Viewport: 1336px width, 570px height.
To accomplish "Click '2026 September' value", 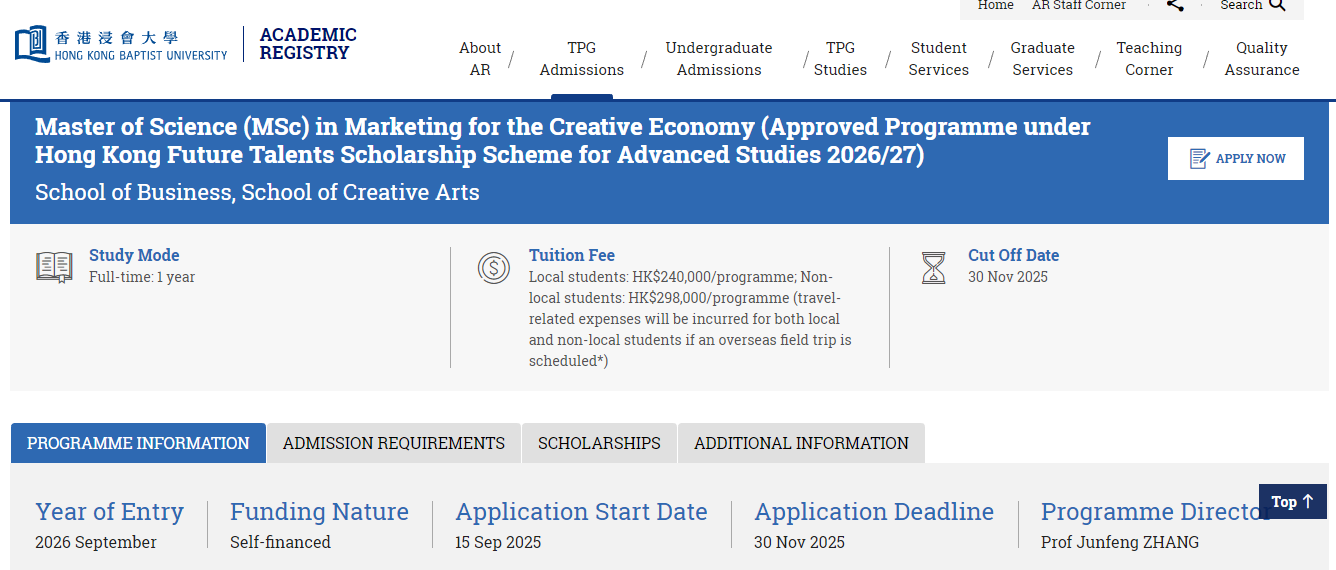I will 96,542.
